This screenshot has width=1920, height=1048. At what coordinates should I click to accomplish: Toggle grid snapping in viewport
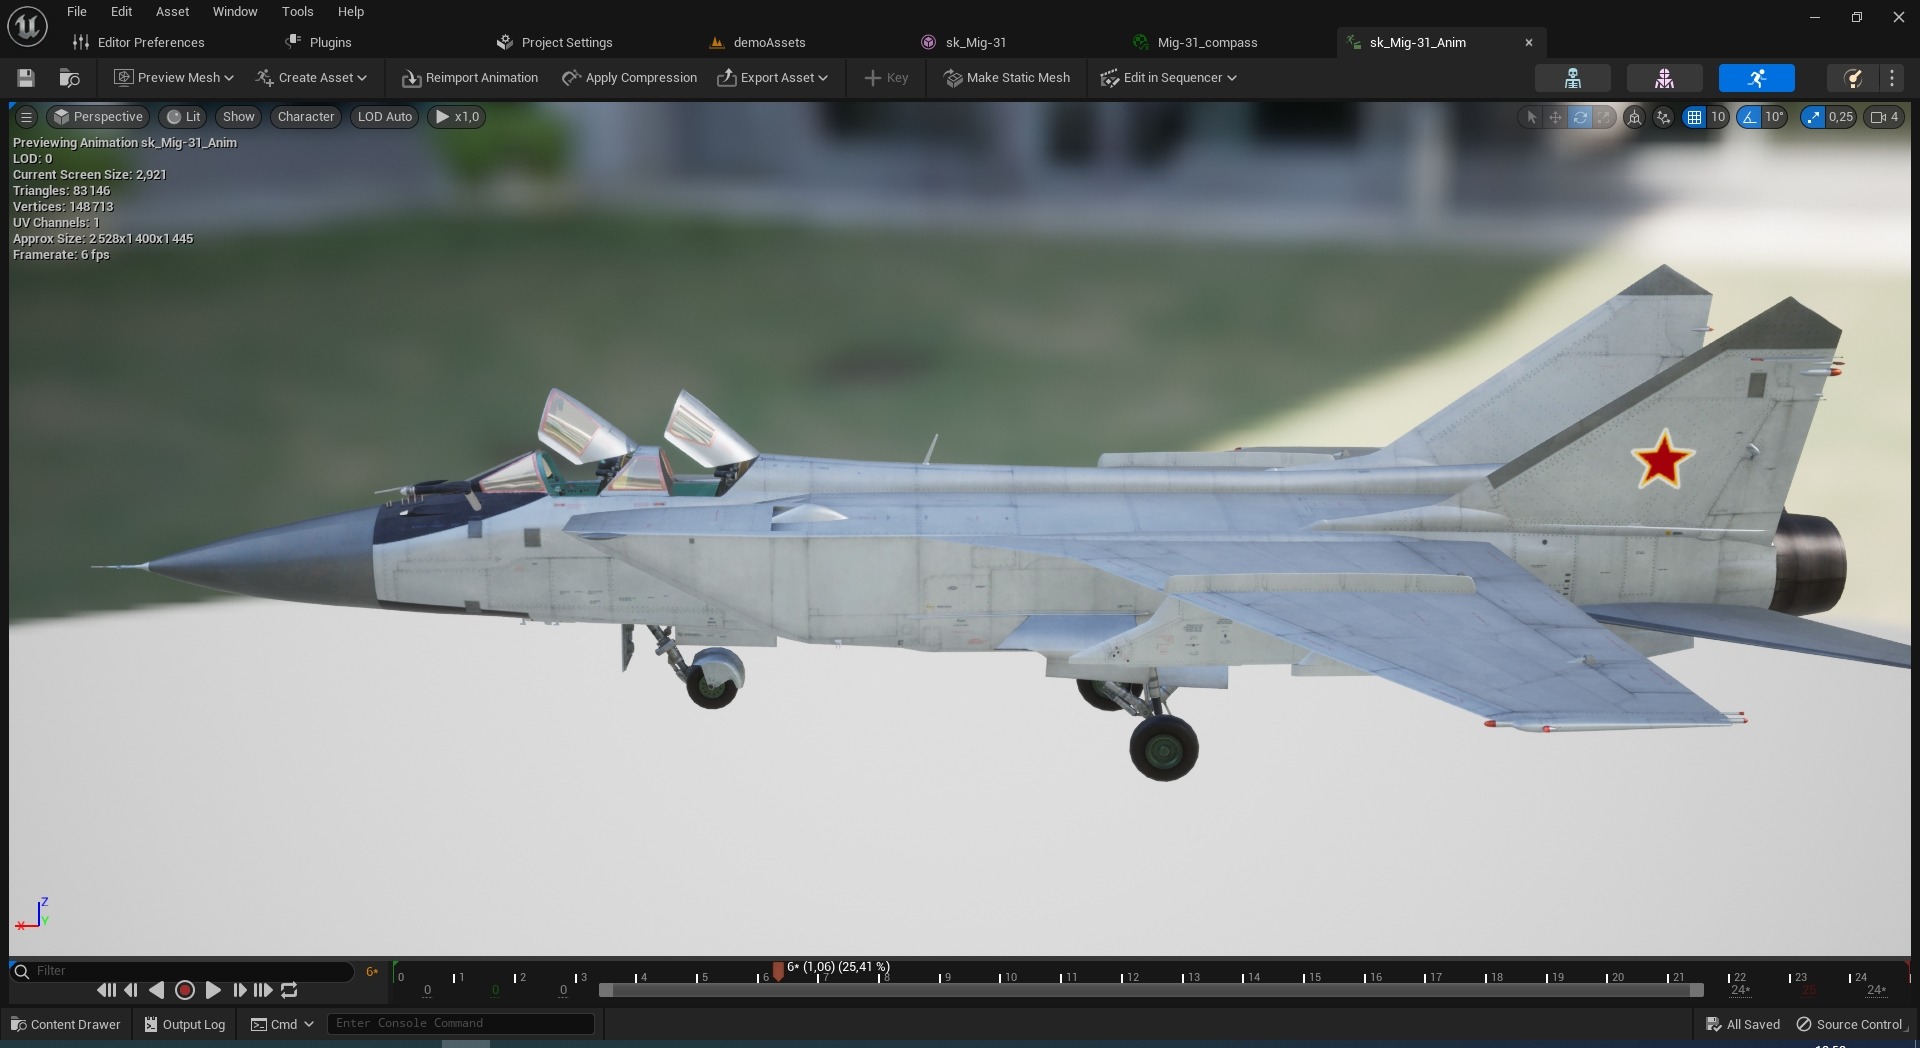(x=1694, y=117)
